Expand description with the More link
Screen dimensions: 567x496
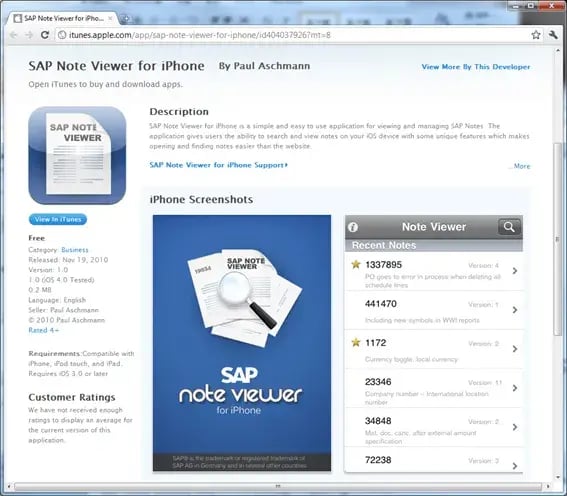[520, 166]
